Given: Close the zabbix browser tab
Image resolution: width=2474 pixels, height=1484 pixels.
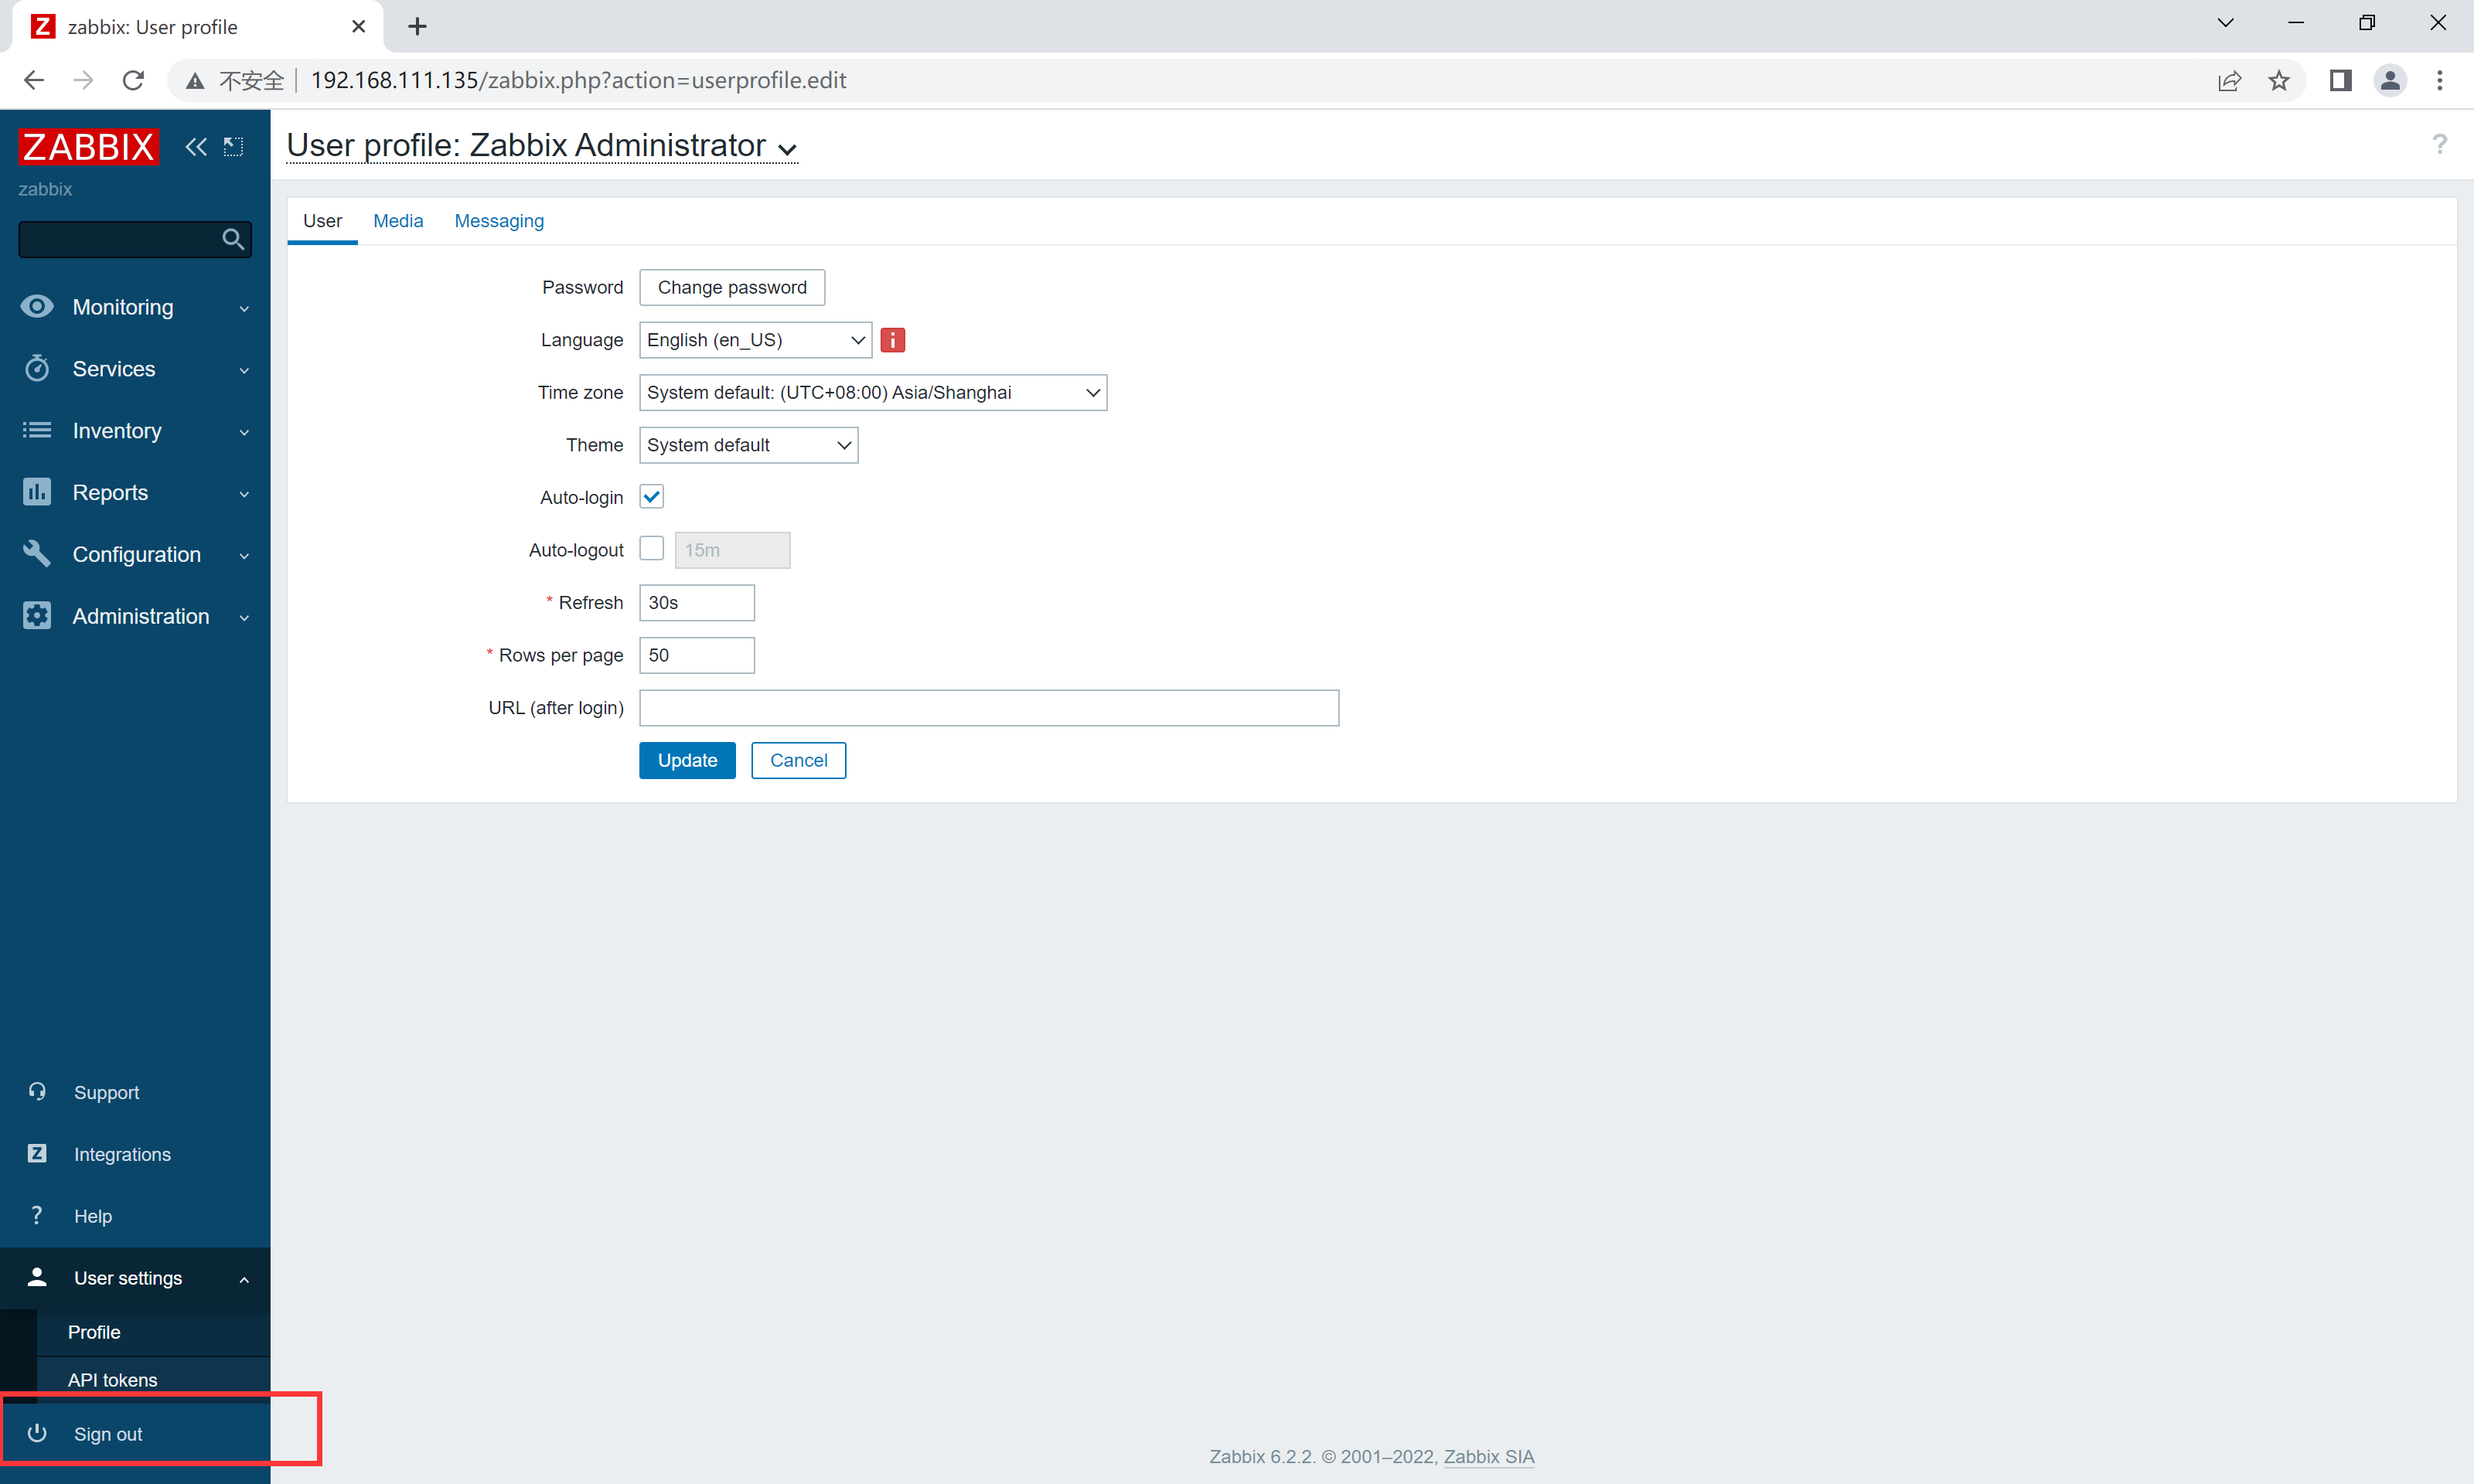Looking at the screenshot, I should (358, 27).
